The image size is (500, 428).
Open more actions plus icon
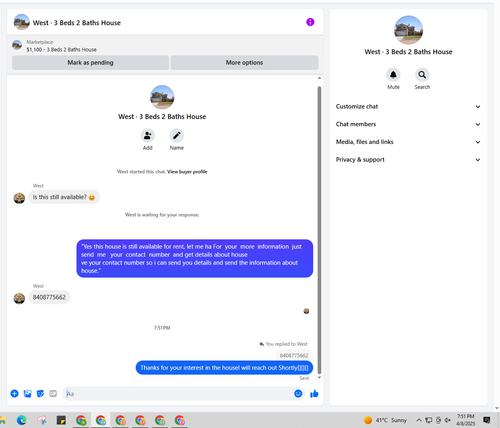click(14, 394)
